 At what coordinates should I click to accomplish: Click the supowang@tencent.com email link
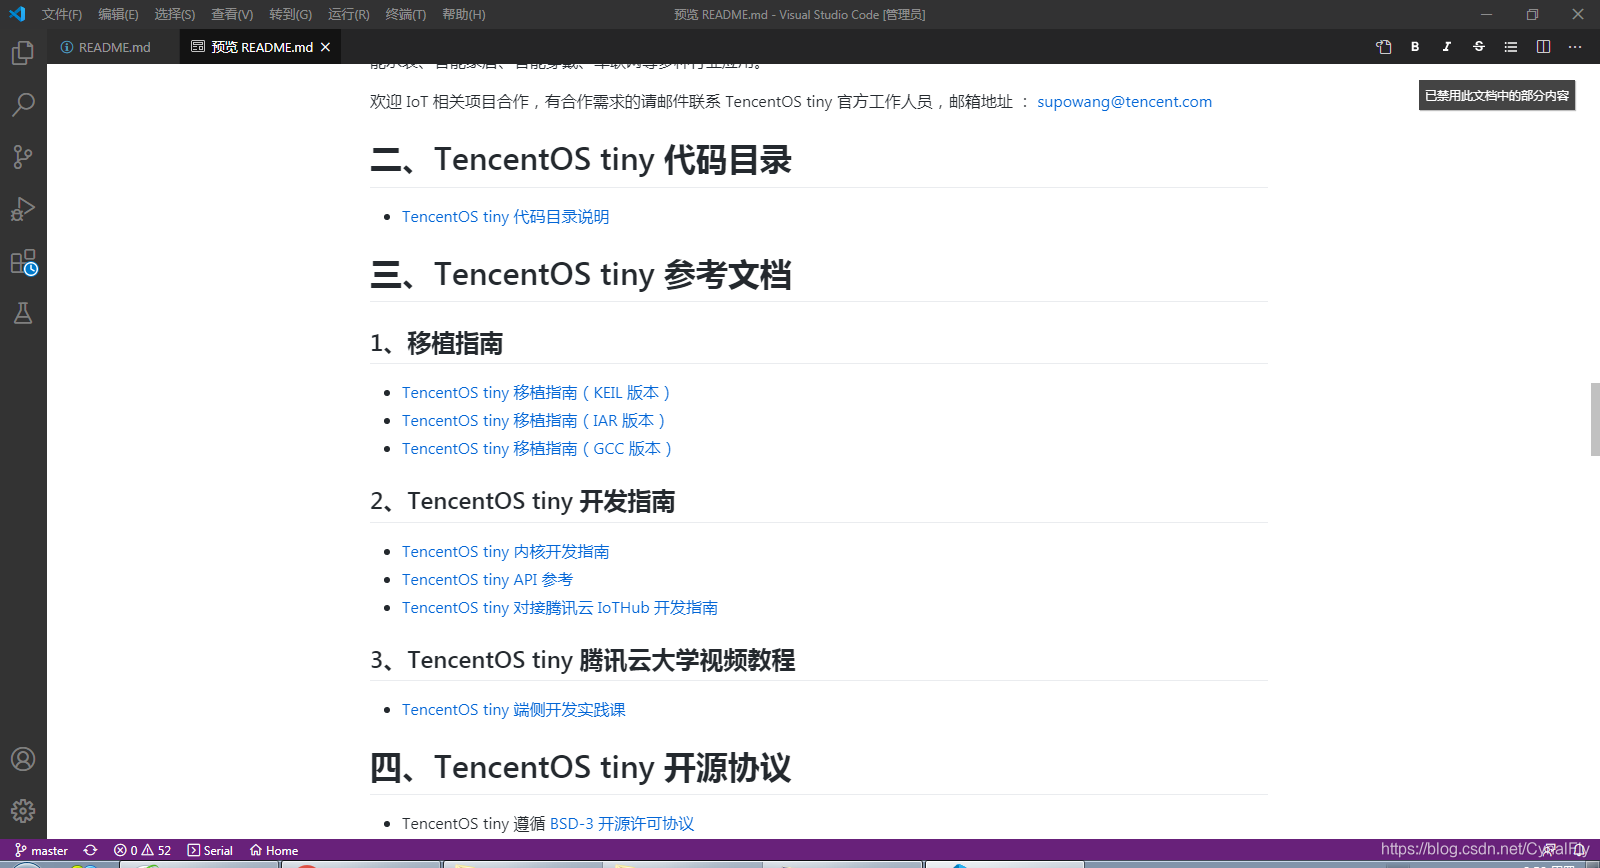(1124, 102)
